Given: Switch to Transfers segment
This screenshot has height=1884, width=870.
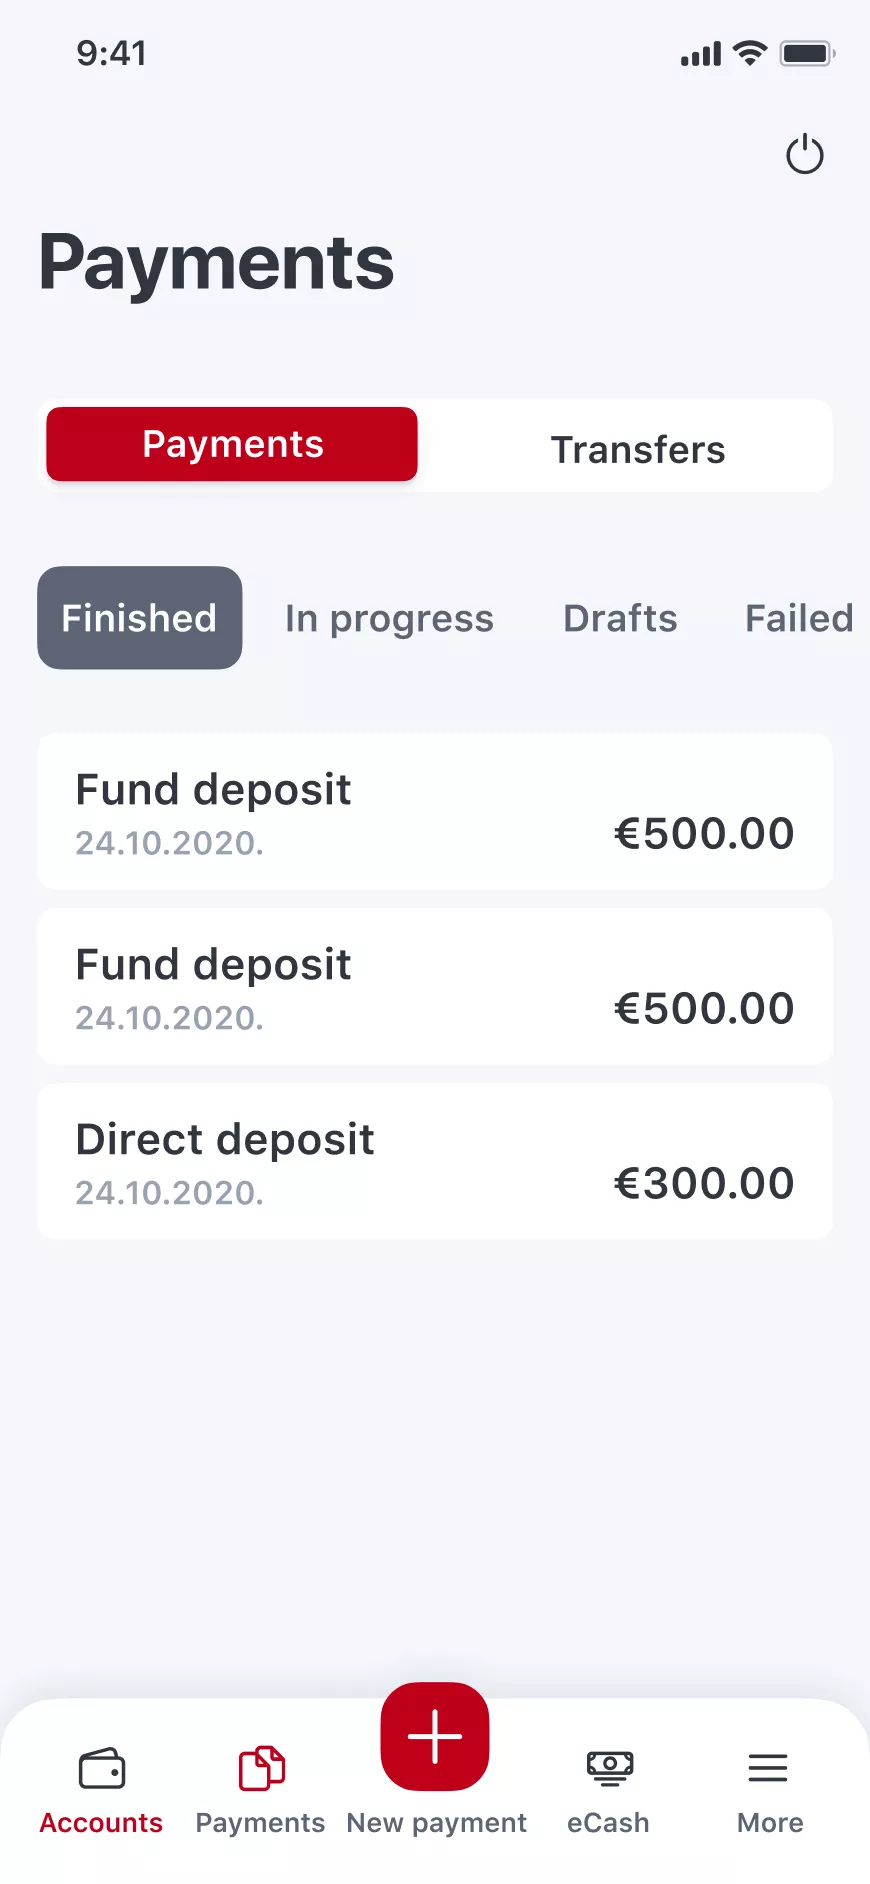Looking at the screenshot, I should click(x=638, y=449).
